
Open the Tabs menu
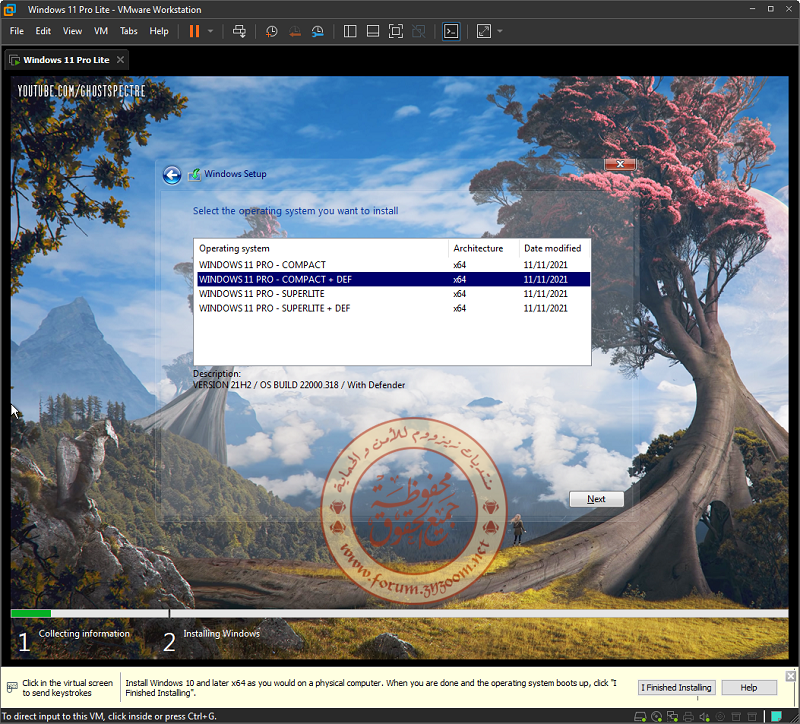click(x=129, y=31)
